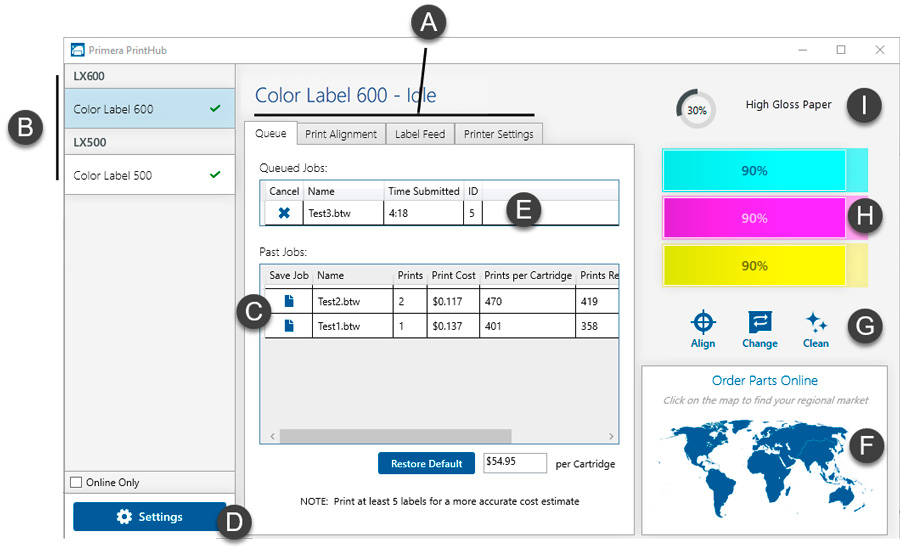
Task: Click the cost per cartridge field
Action: tap(515, 462)
